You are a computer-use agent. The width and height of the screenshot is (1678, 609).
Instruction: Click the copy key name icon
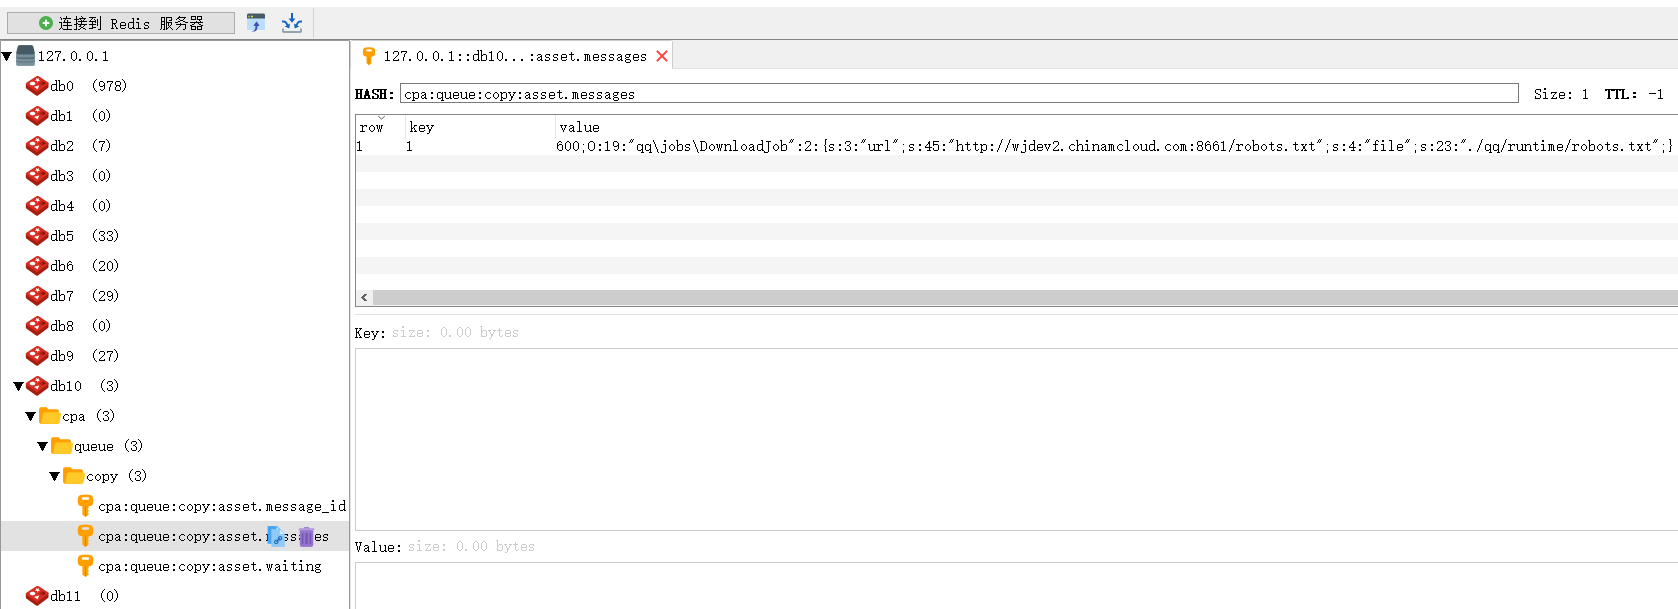277,537
